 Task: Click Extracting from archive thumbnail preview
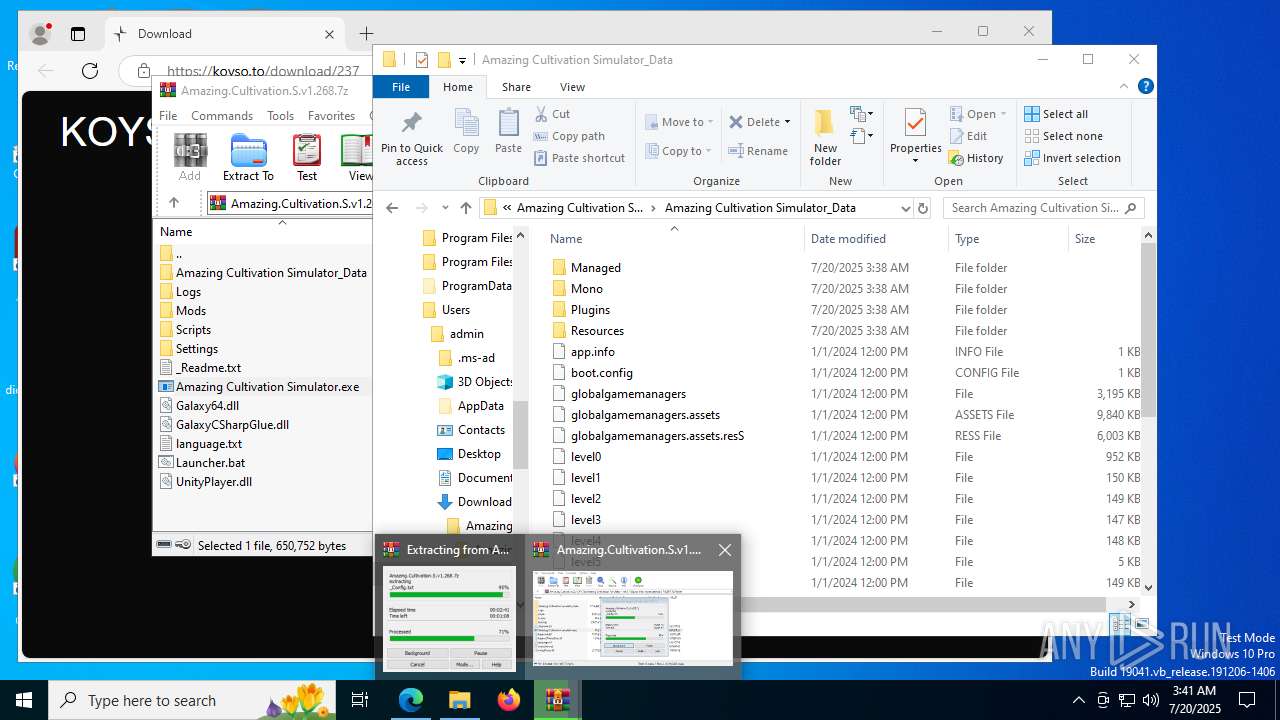(448, 618)
